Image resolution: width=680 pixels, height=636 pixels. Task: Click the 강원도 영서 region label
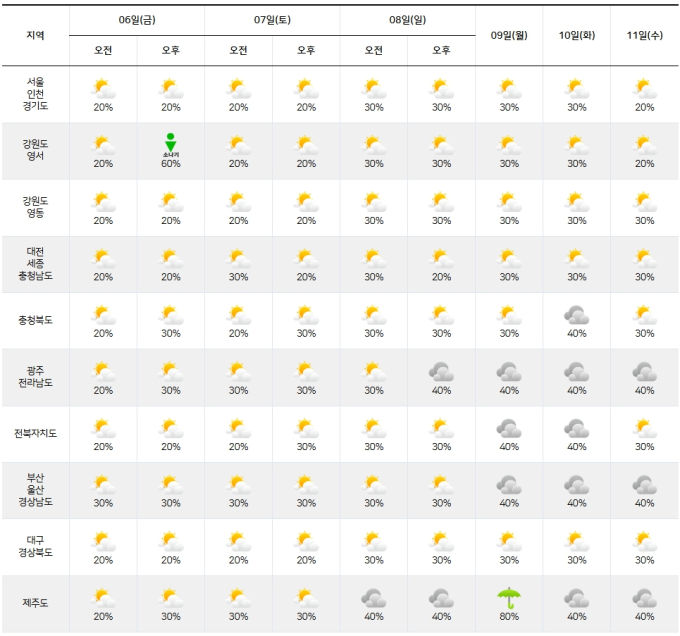coord(35,150)
